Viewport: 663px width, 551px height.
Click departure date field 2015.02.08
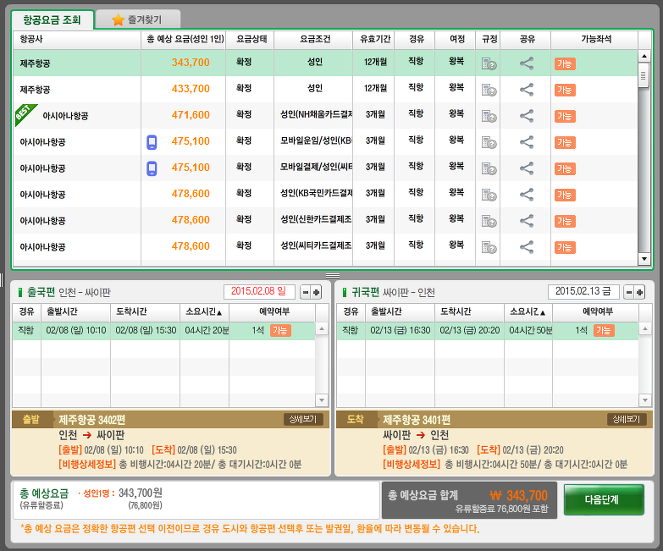(259, 292)
